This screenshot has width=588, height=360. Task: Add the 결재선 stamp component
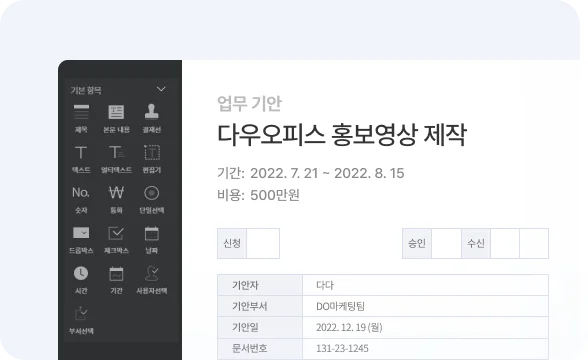(152, 111)
